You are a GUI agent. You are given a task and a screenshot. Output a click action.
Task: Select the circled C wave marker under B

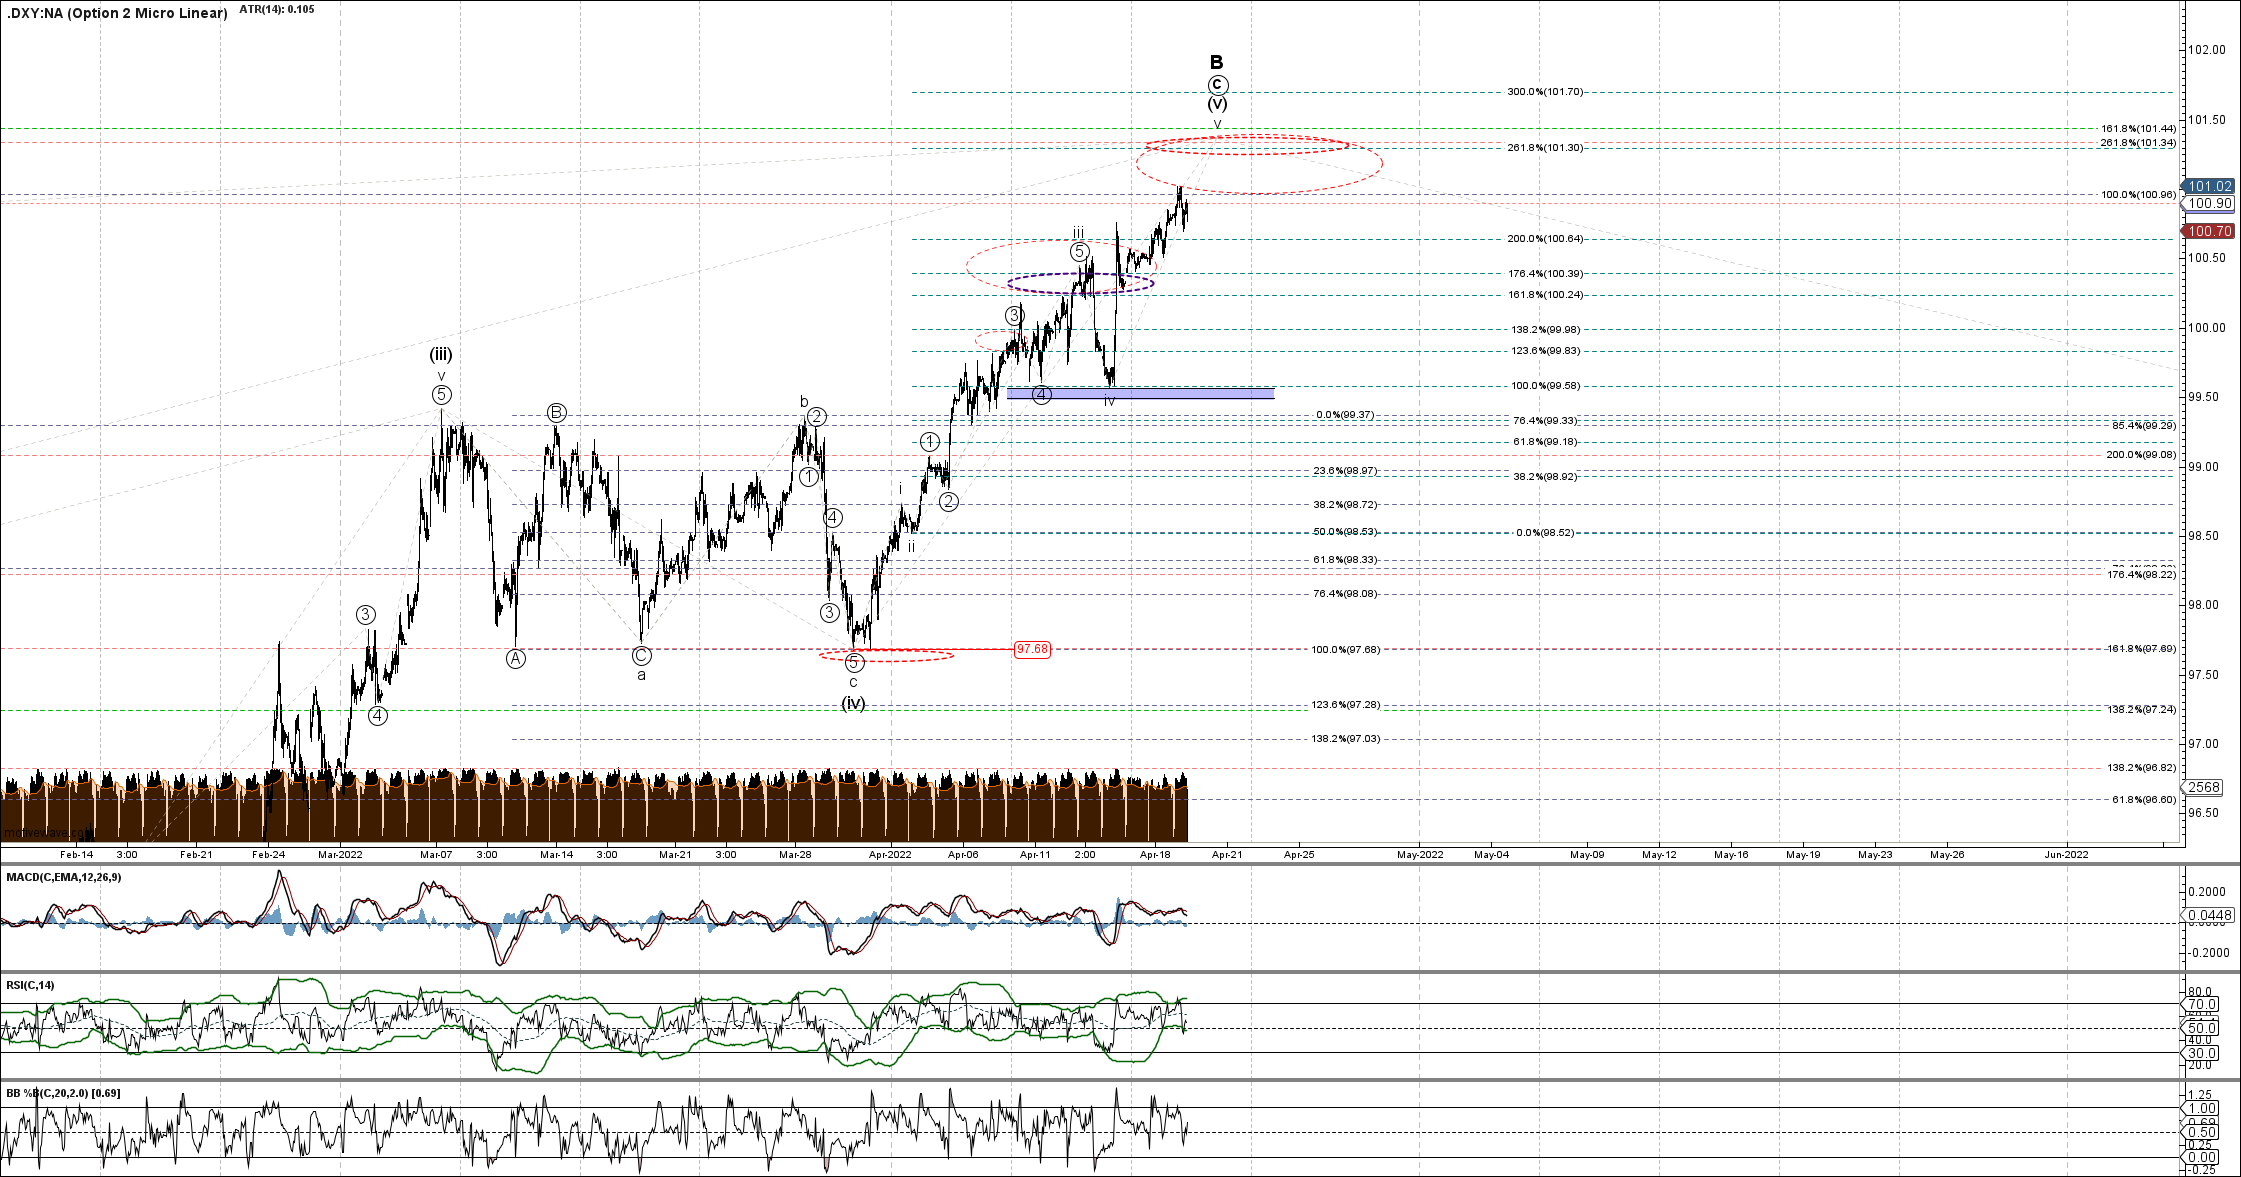coord(1217,85)
